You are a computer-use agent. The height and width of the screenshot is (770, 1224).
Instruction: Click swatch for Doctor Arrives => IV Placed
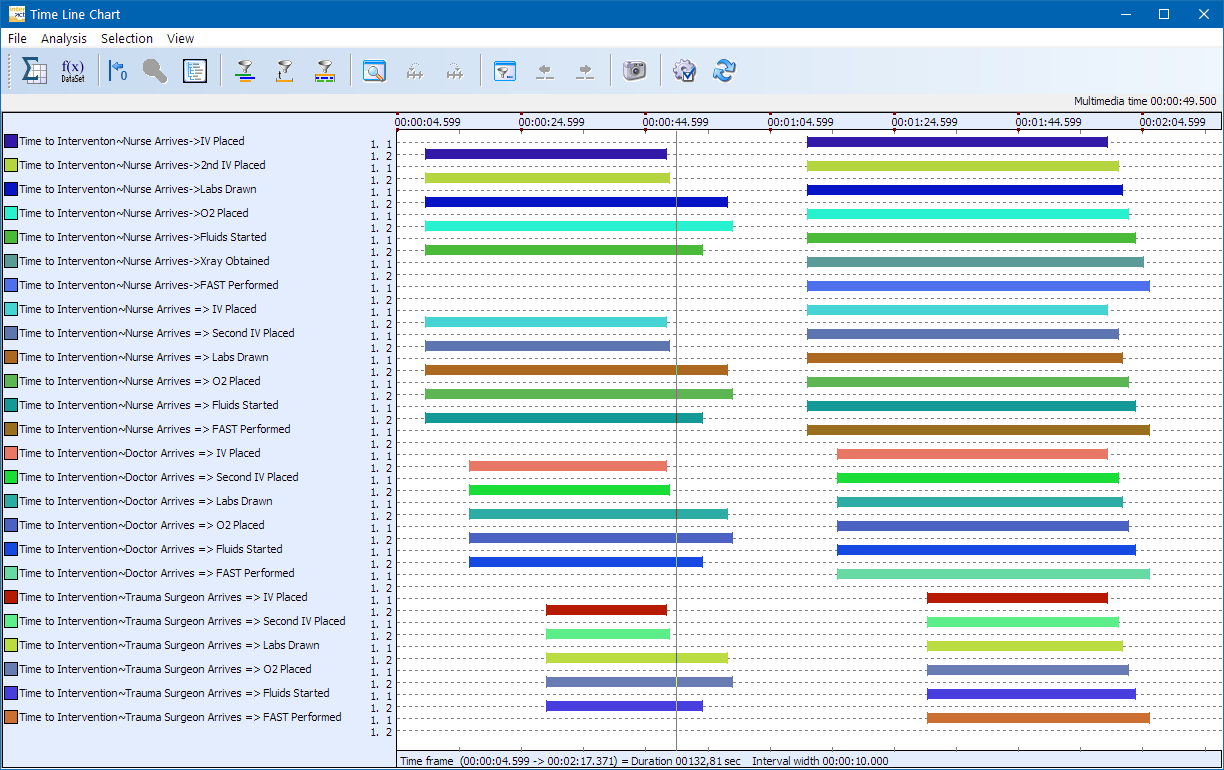pos(11,453)
